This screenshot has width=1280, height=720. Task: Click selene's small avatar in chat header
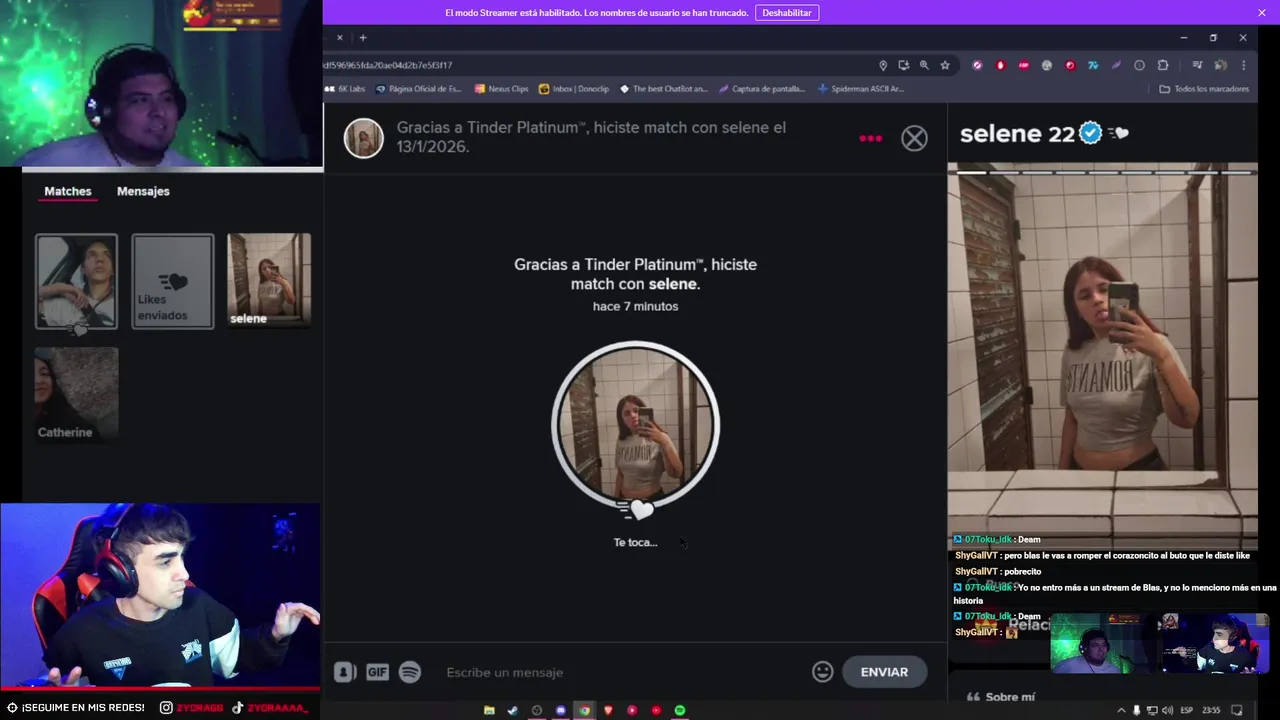coord(364,138)
